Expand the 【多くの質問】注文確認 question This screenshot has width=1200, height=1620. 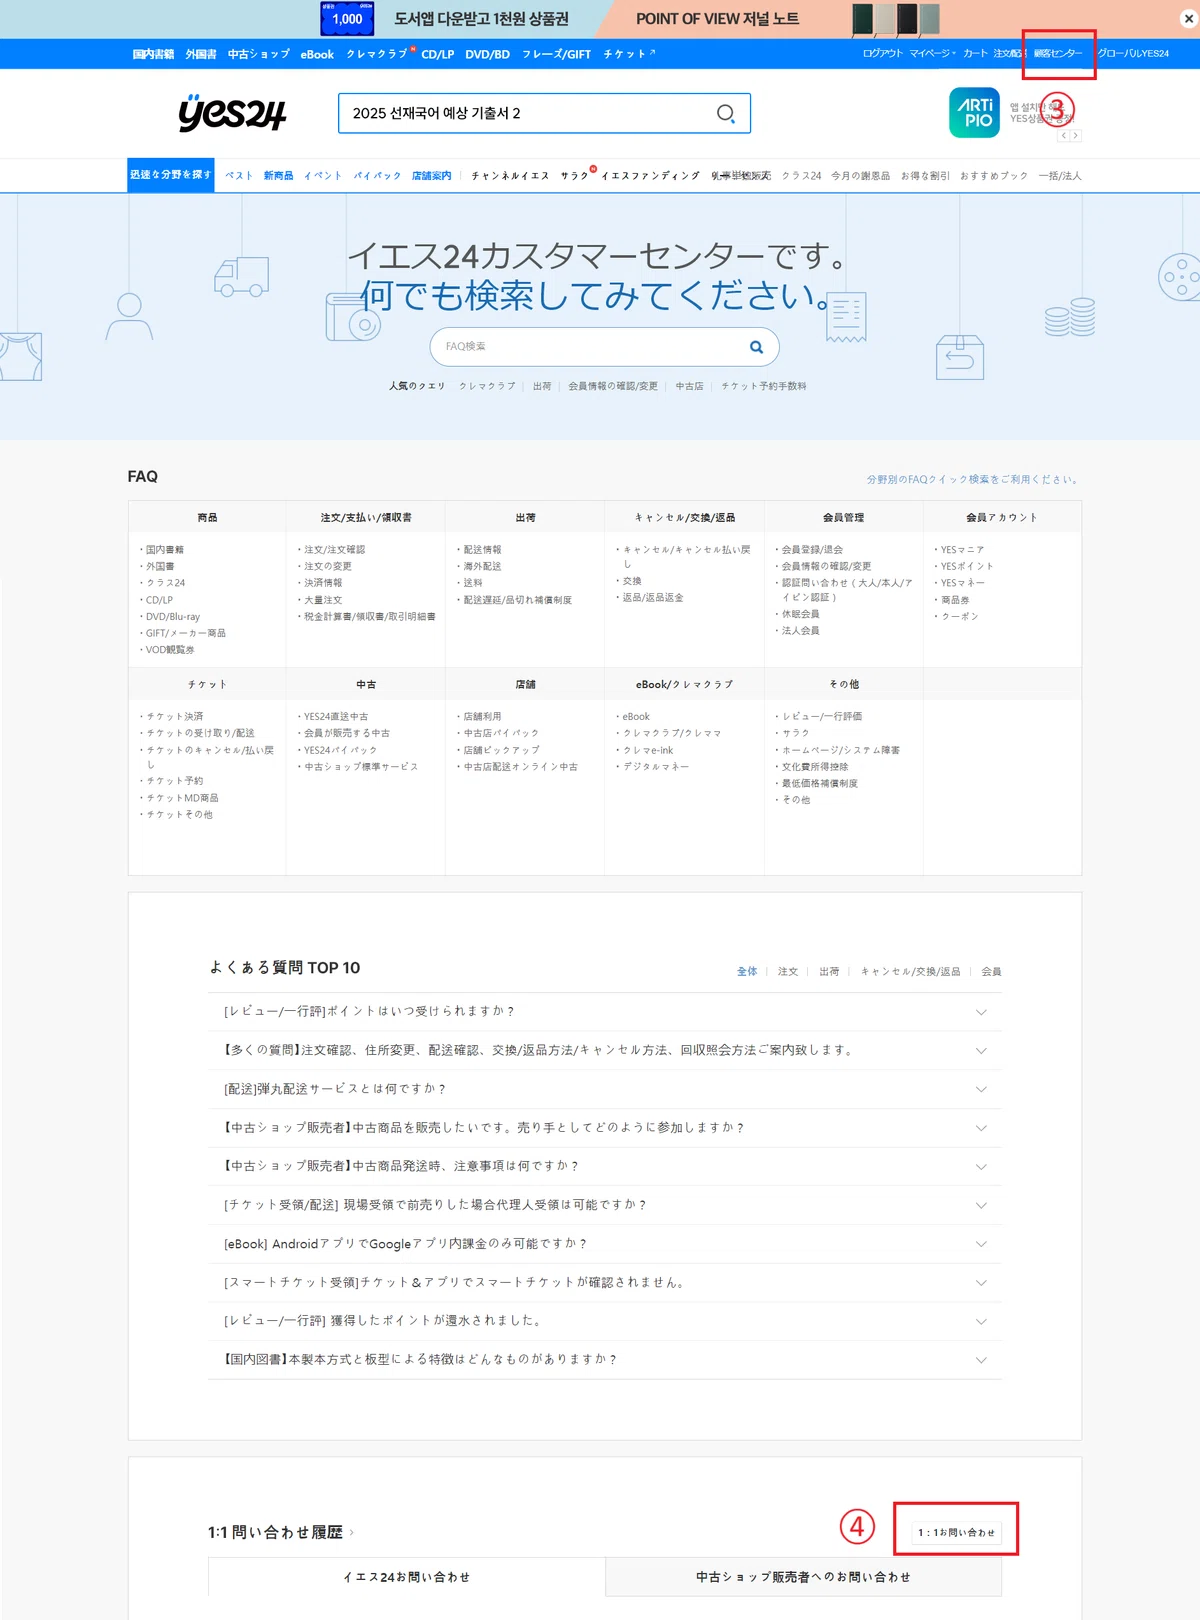[x=604, y=1050]
